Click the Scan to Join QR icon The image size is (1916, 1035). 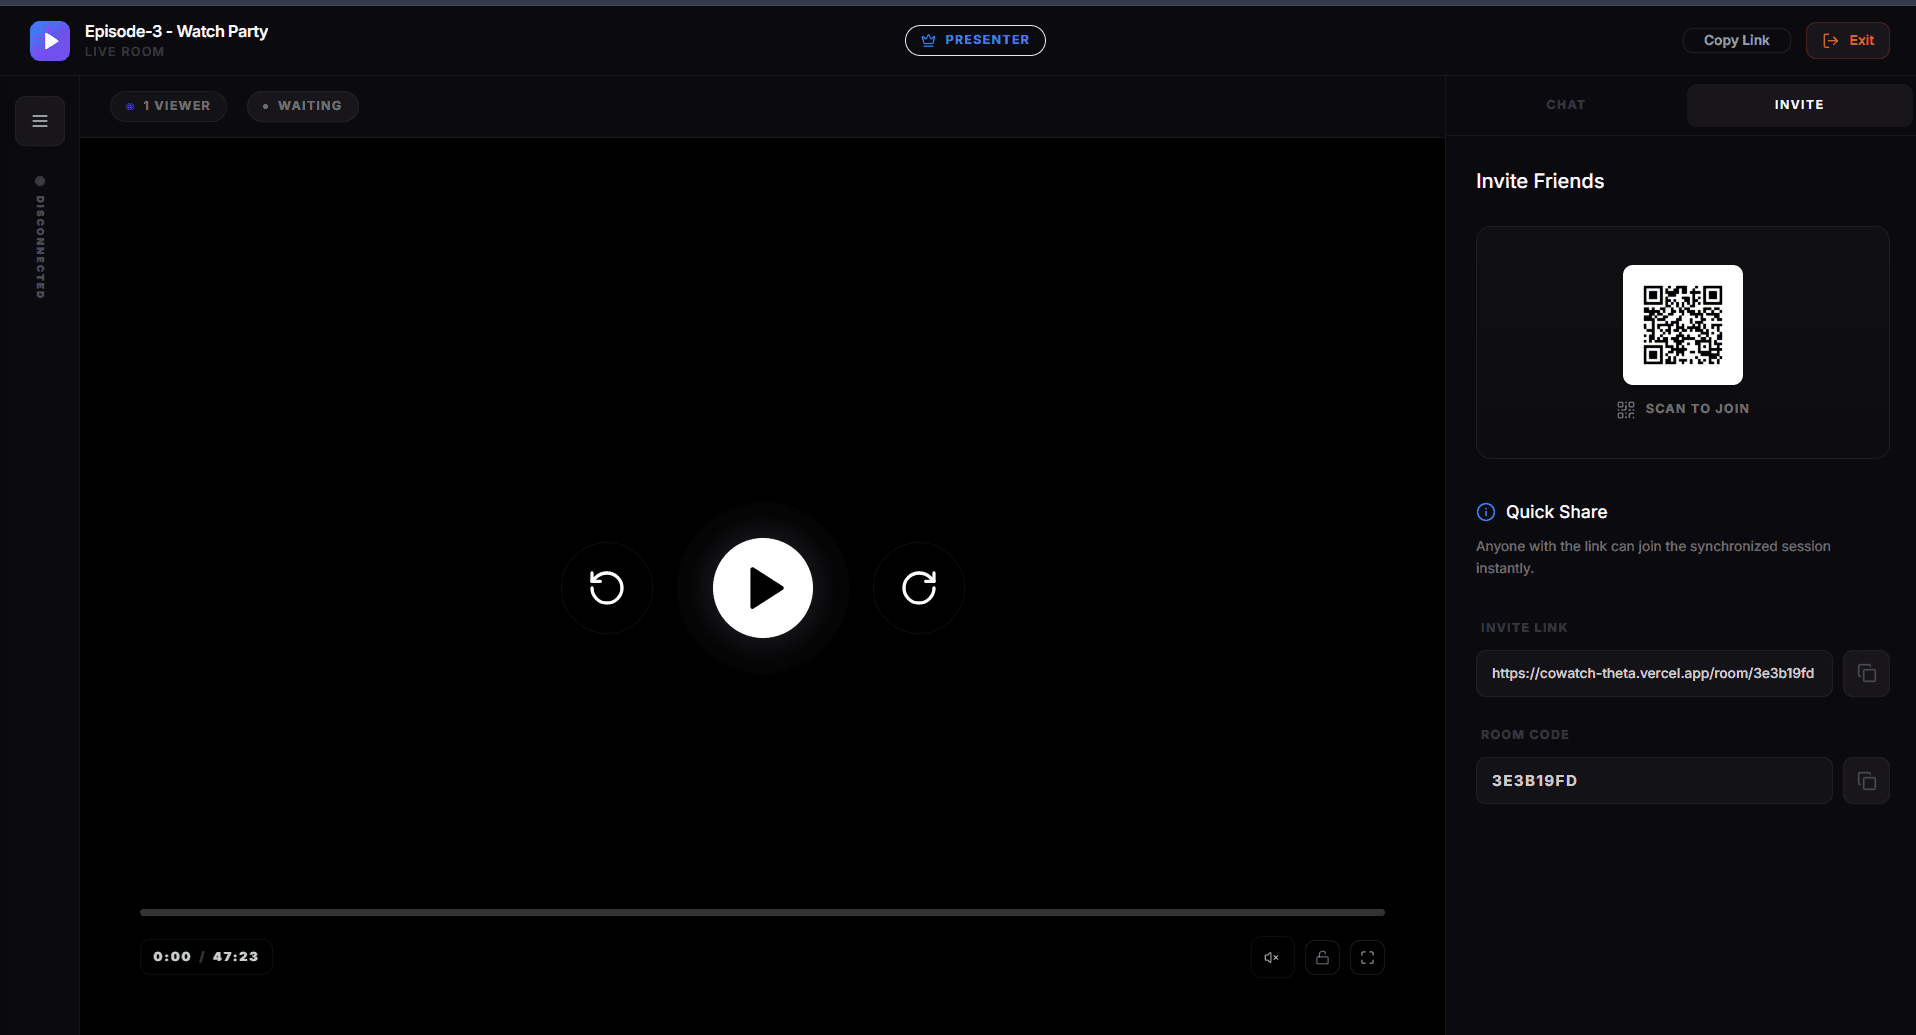[1626, 410]
